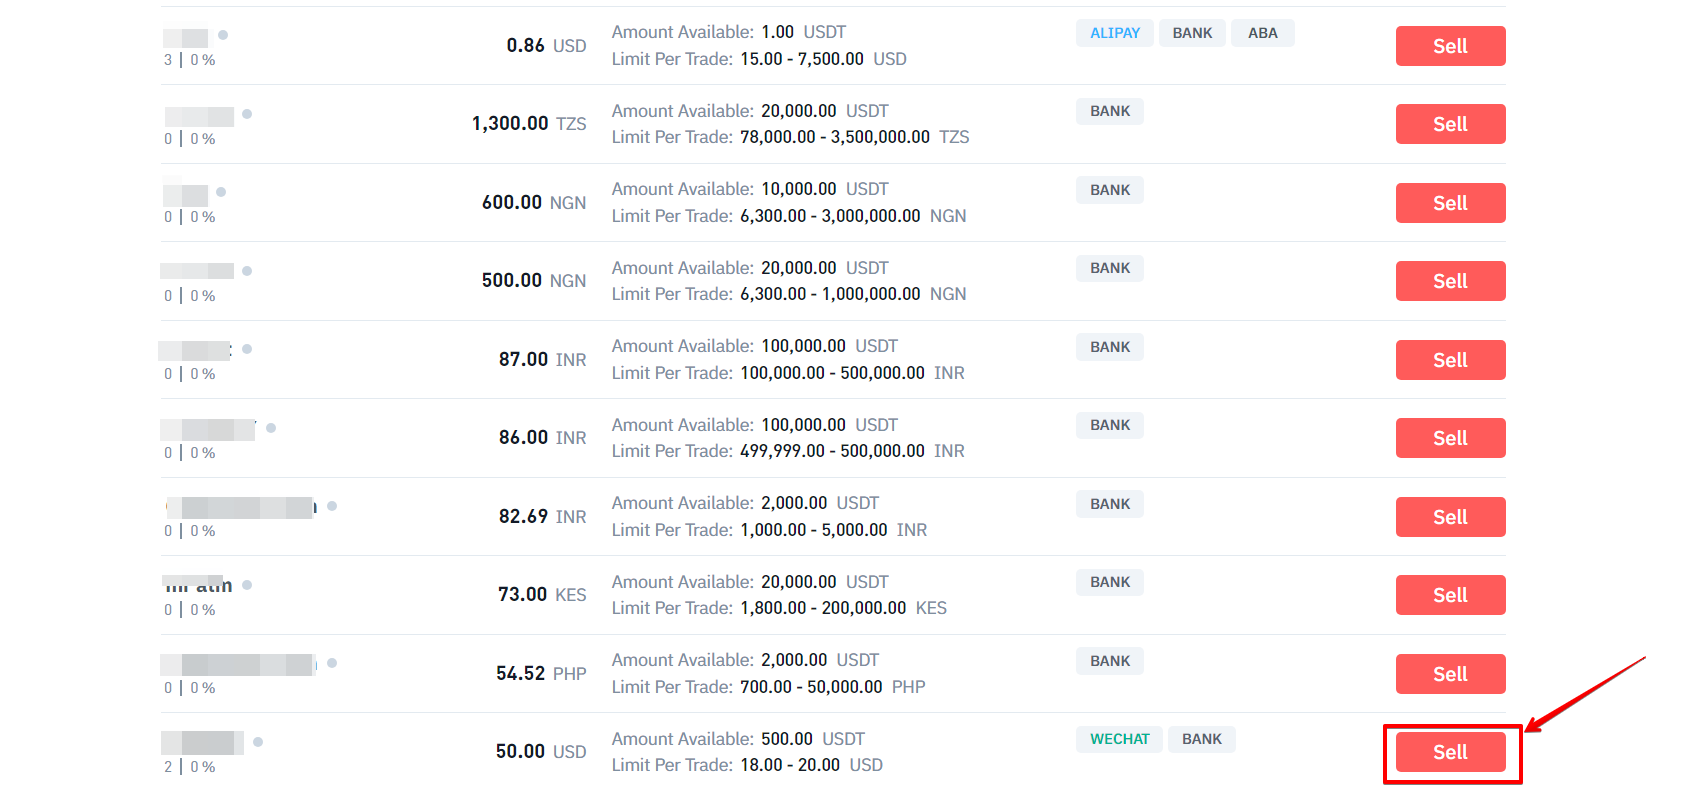The height and width of the screenshot is (809, 1690).
Task: Click the WECHAT payment tag
Action: point(1119,739)
